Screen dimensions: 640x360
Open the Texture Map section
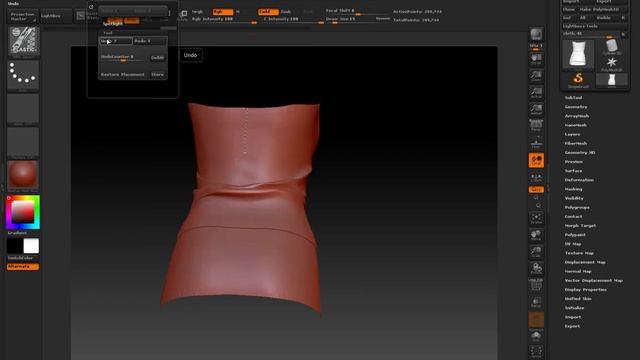(579, 253)
